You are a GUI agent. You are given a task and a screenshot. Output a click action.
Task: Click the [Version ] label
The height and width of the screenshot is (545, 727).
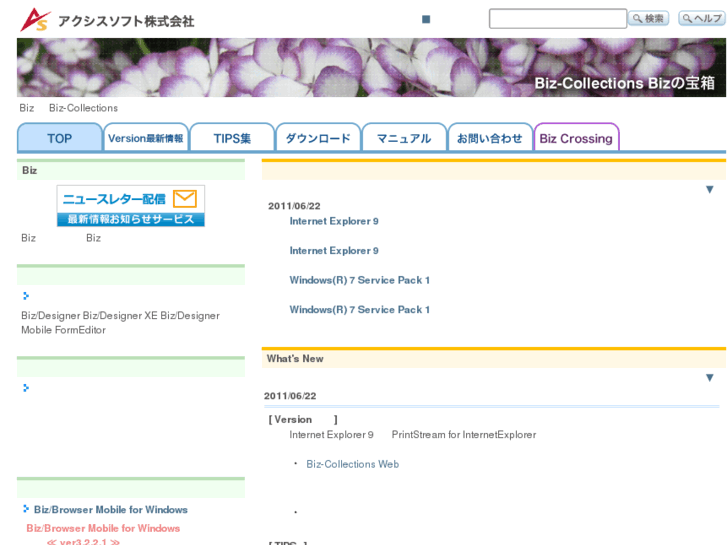303,420
